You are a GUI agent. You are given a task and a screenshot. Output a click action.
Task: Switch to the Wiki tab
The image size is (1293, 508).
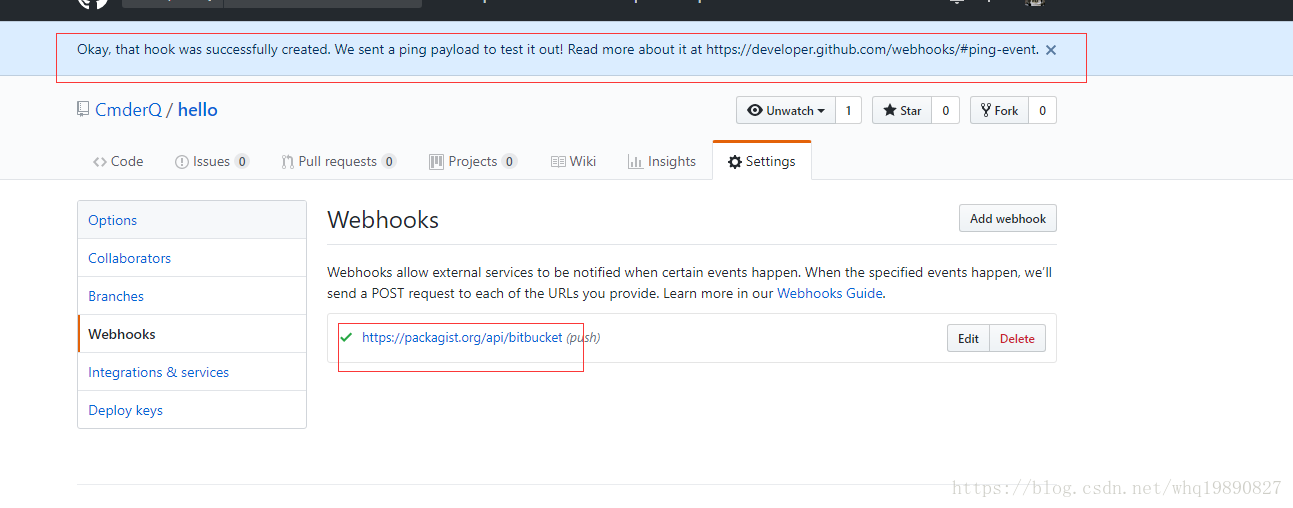[x=573, y=161]
